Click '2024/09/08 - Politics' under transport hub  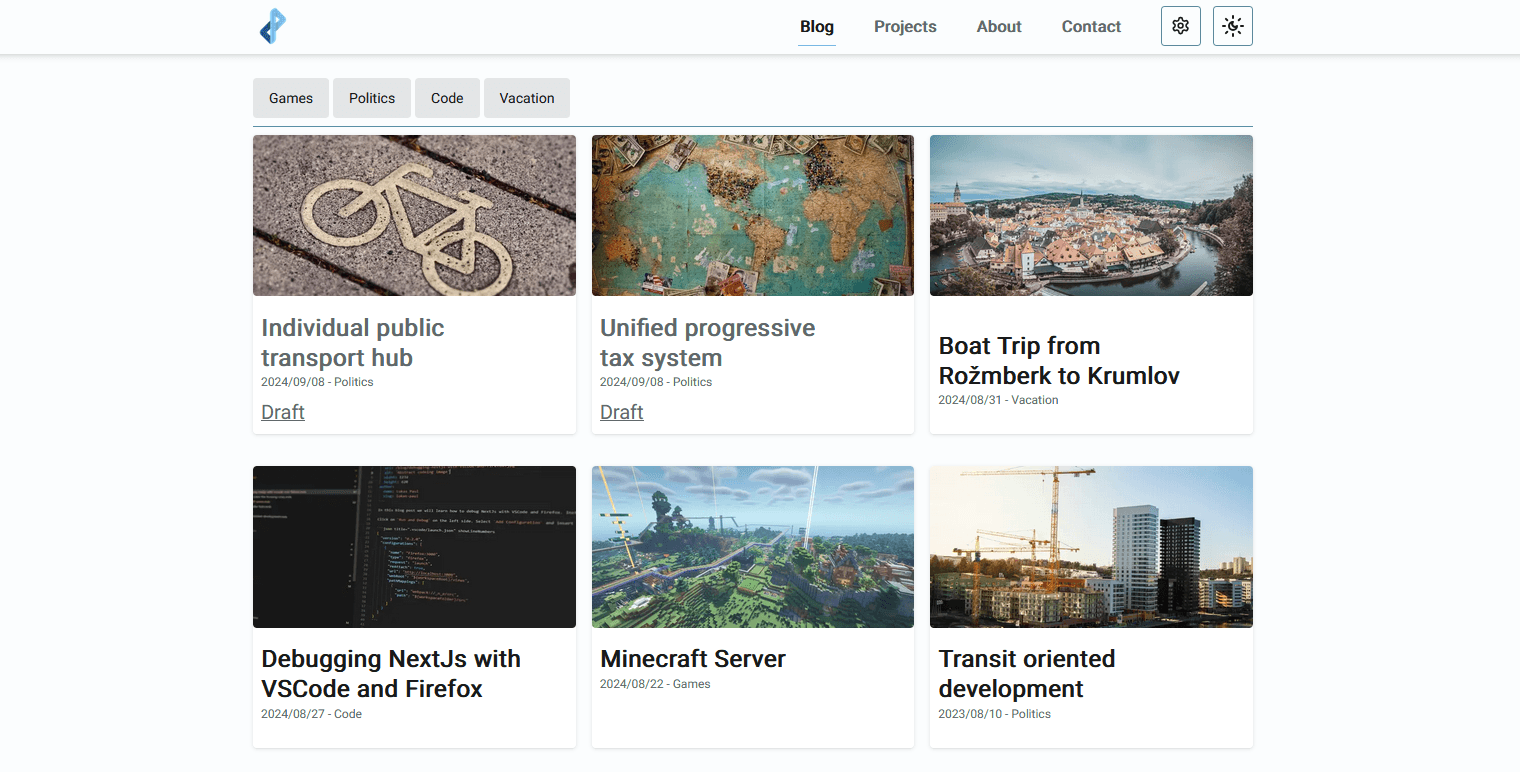coord(317,382)
